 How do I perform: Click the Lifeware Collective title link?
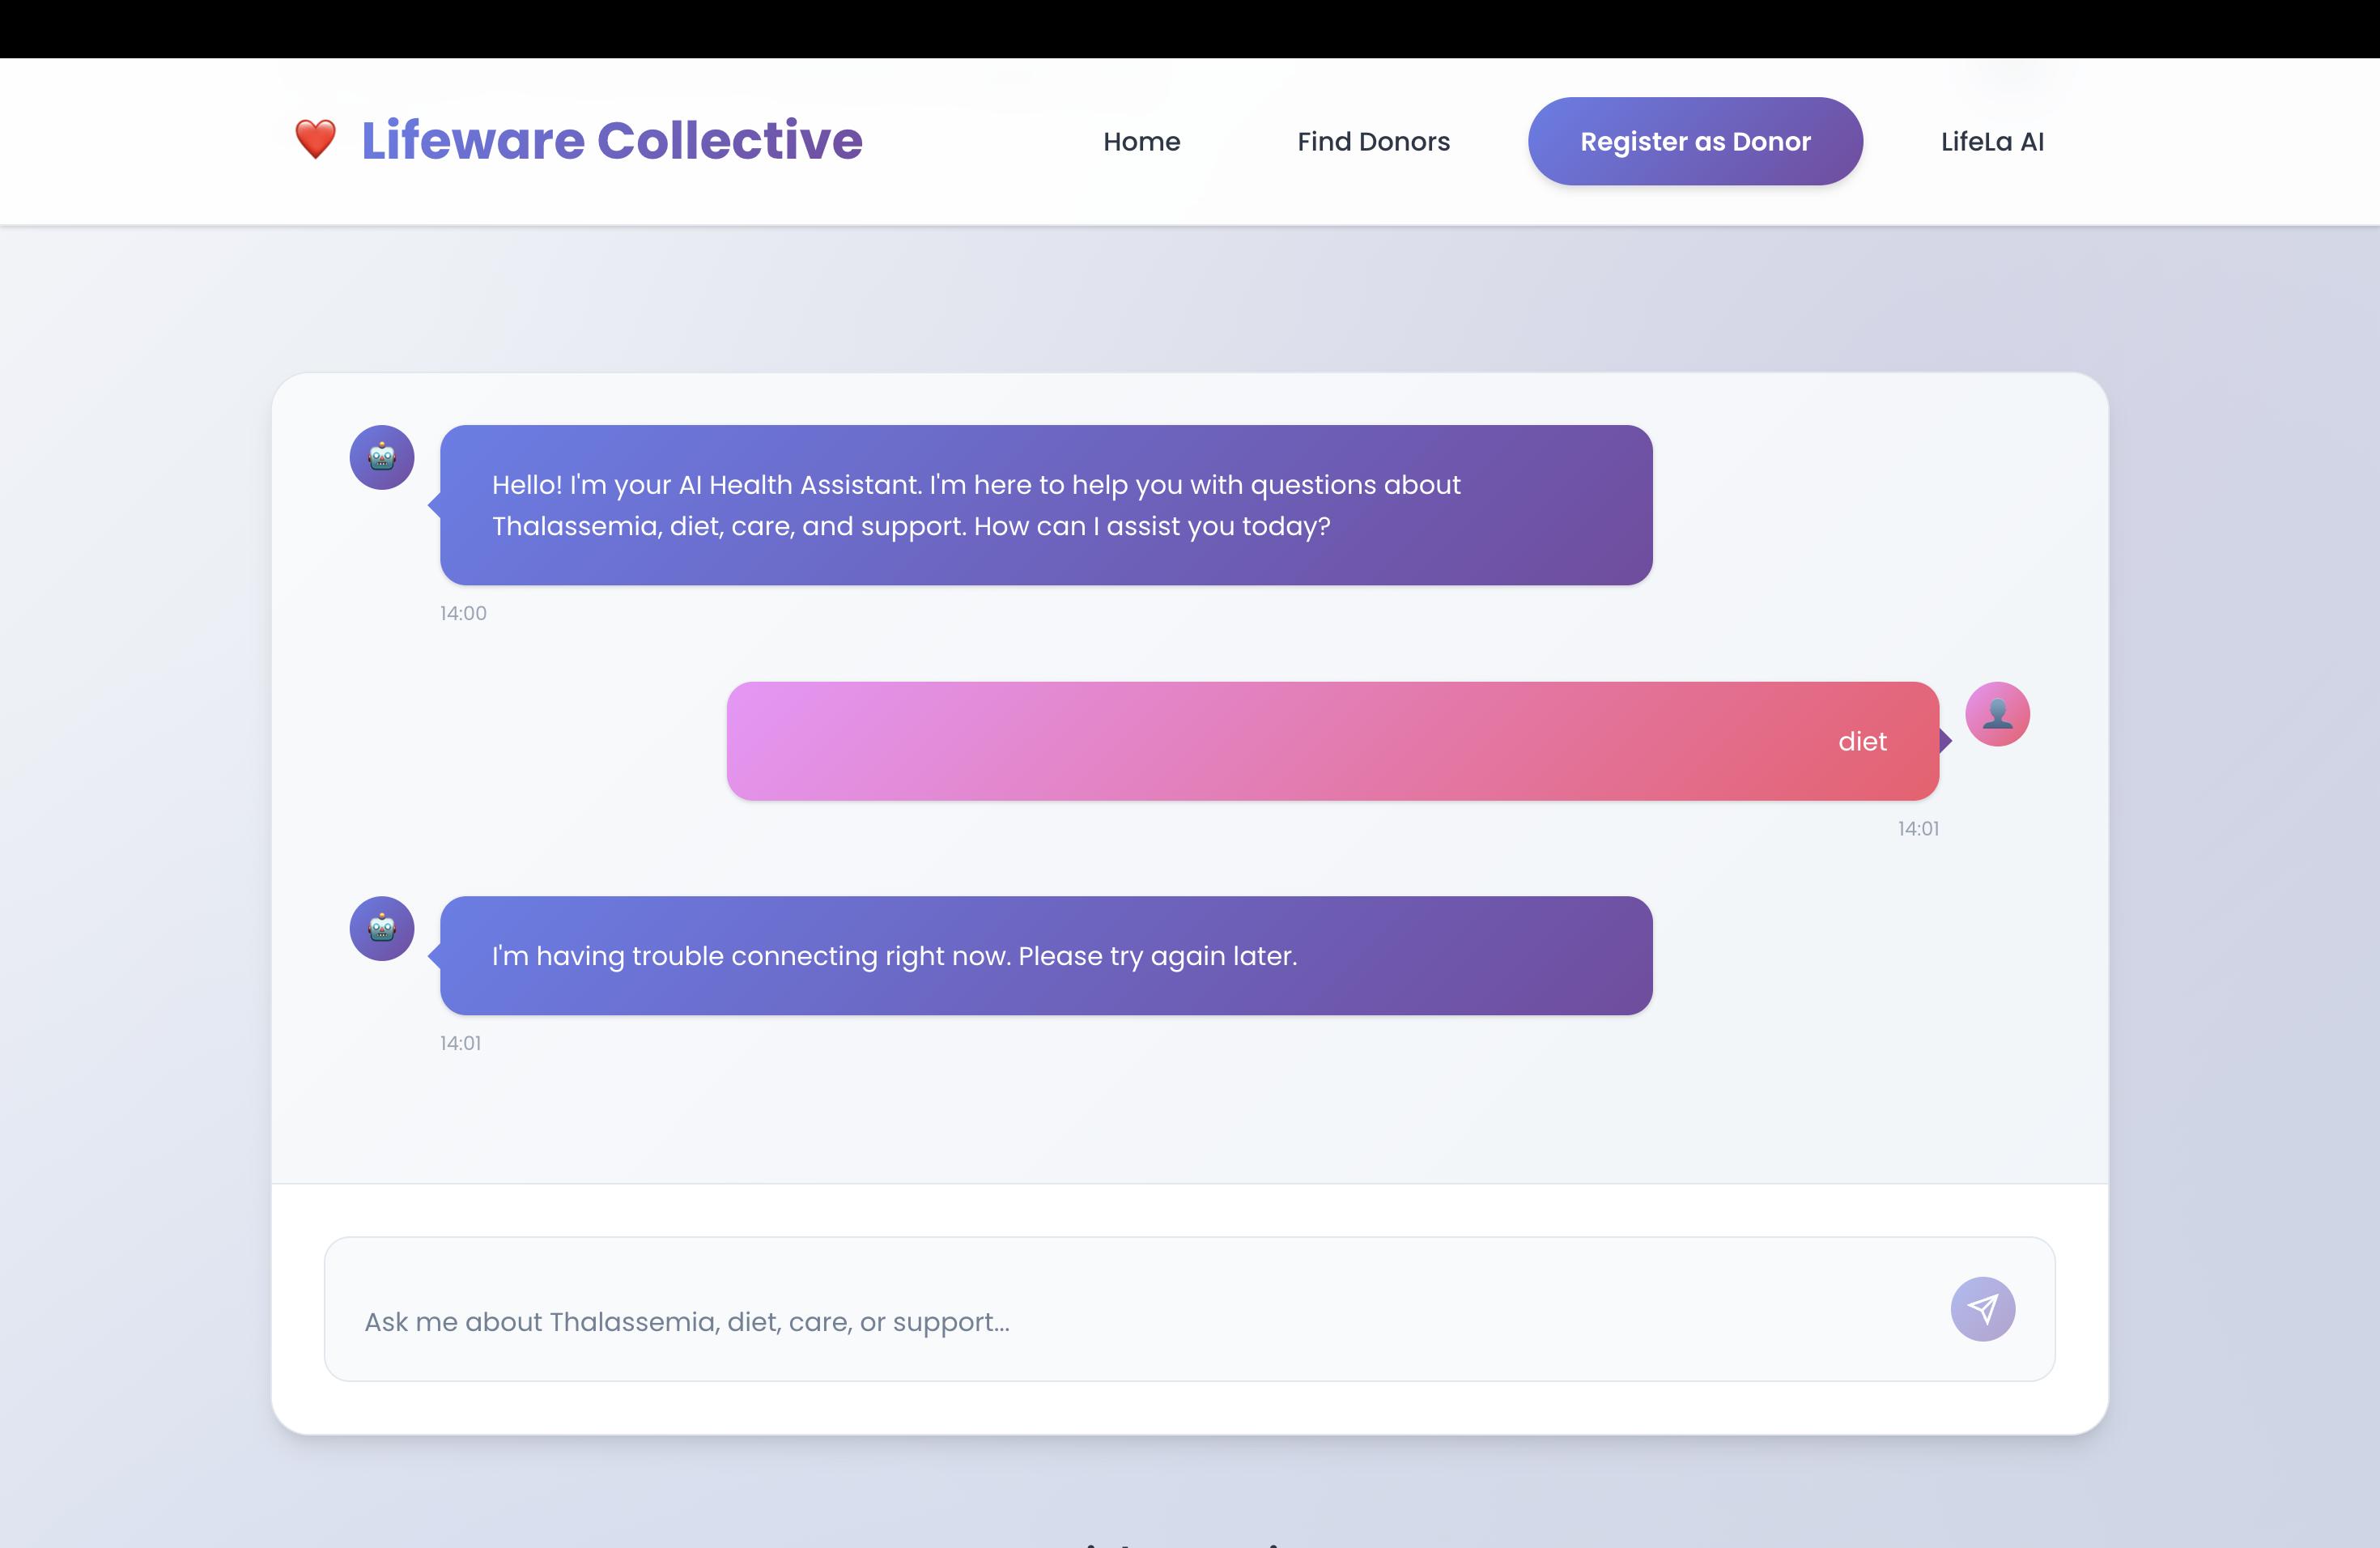click(x=611, y=139)
